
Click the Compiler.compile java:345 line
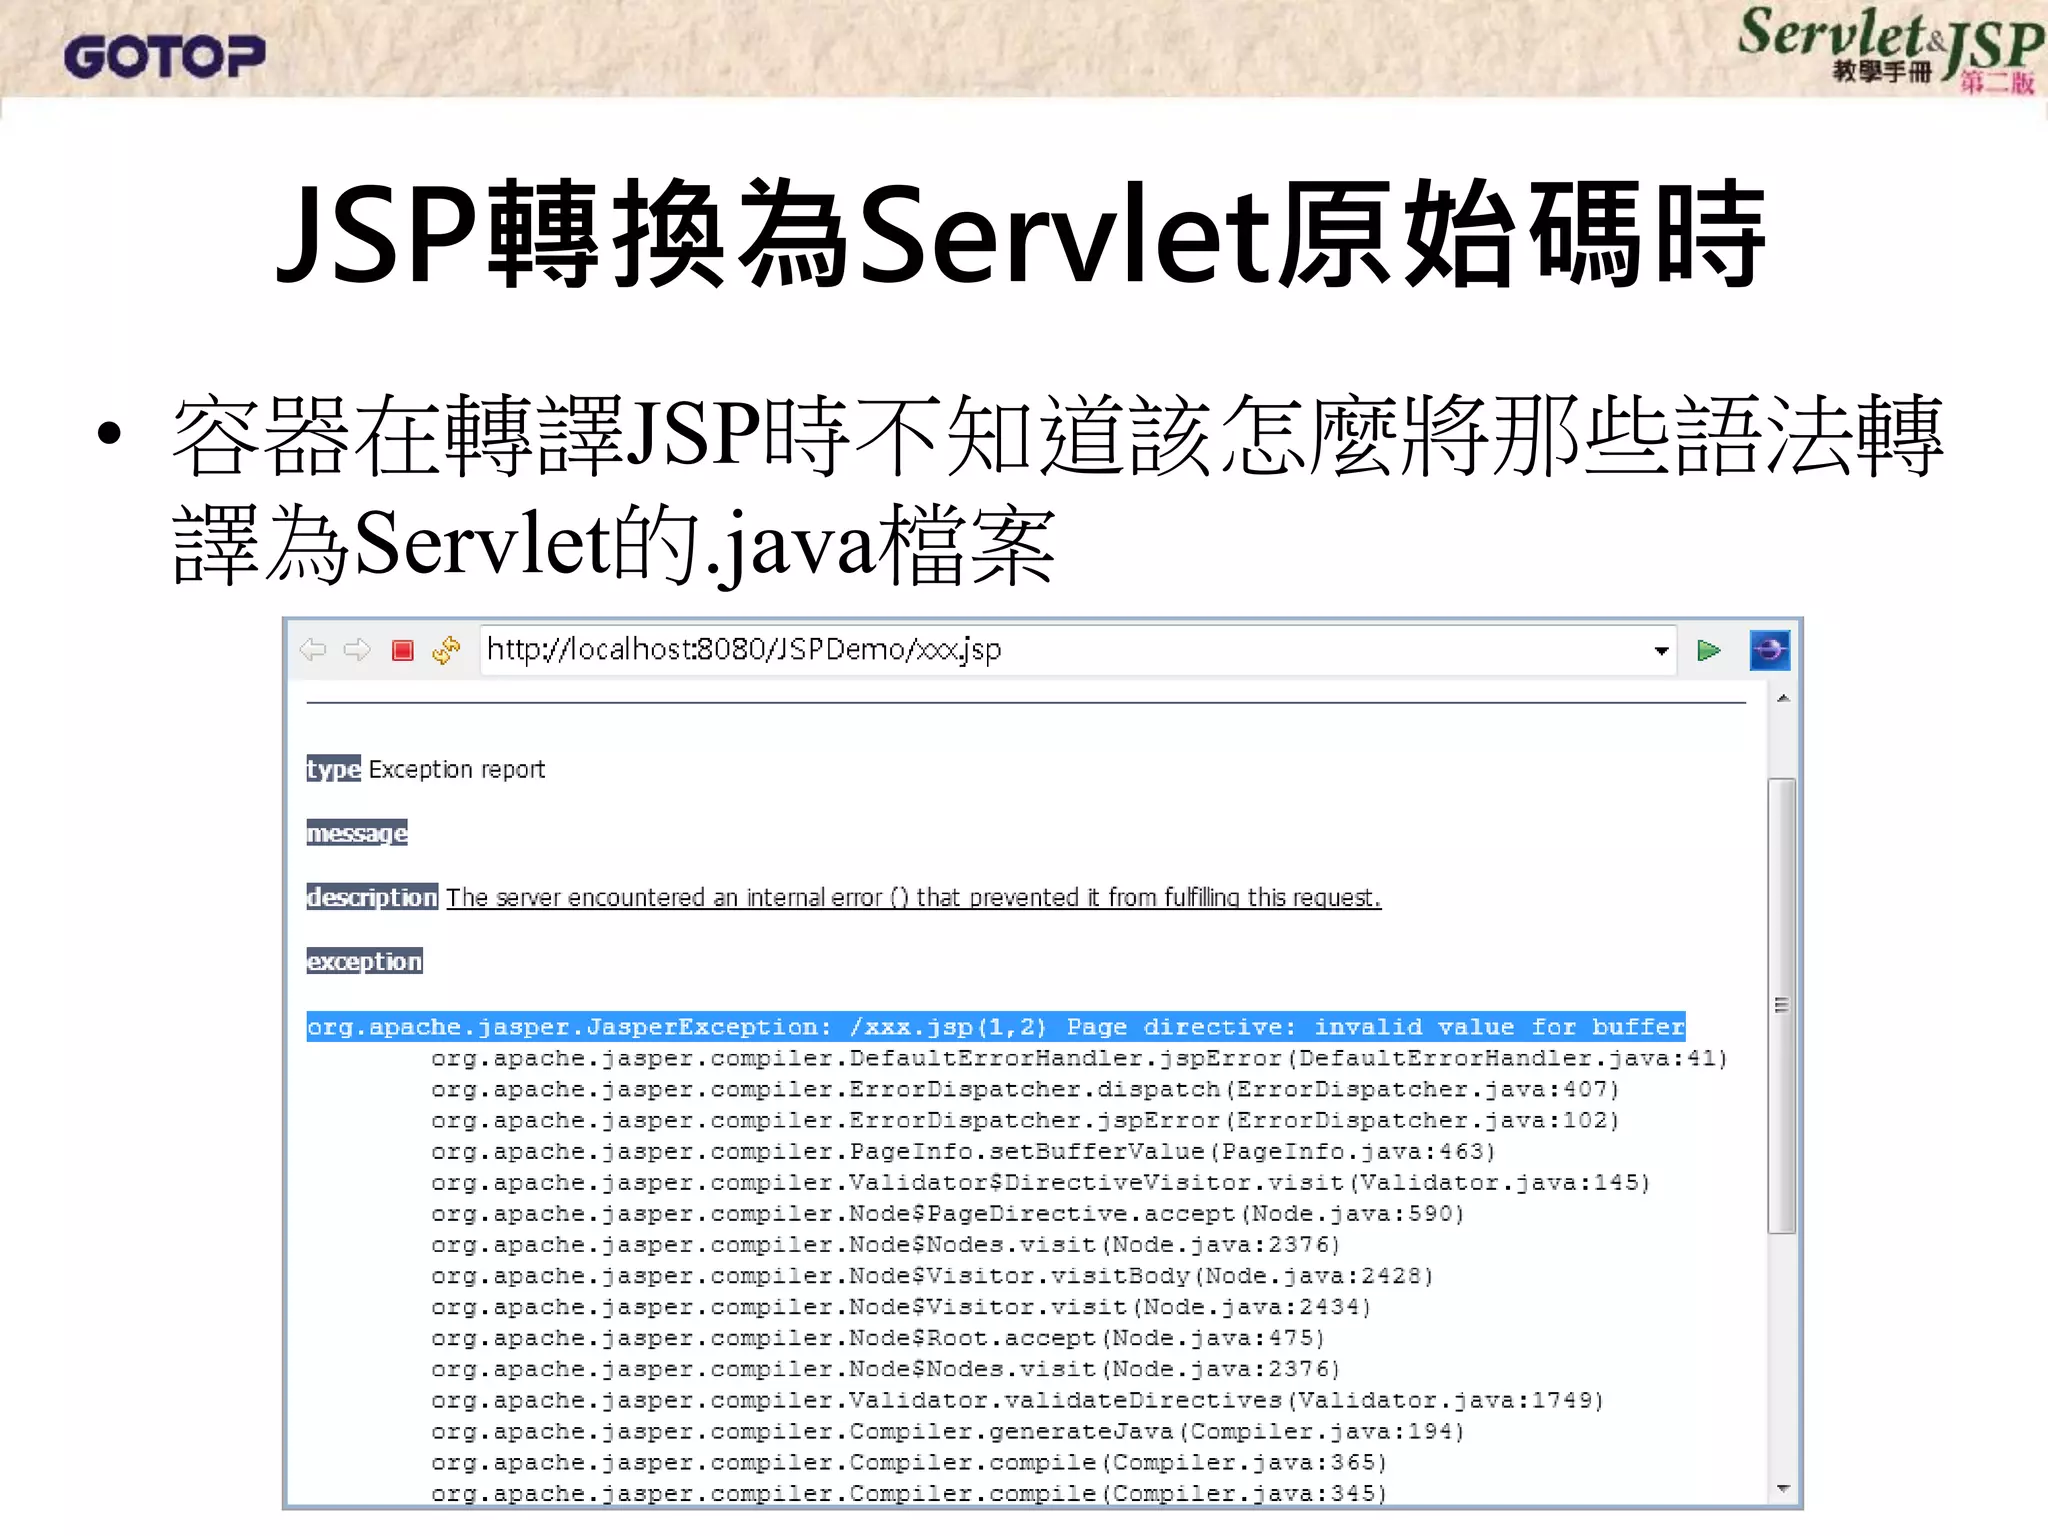click(909, 1493)
